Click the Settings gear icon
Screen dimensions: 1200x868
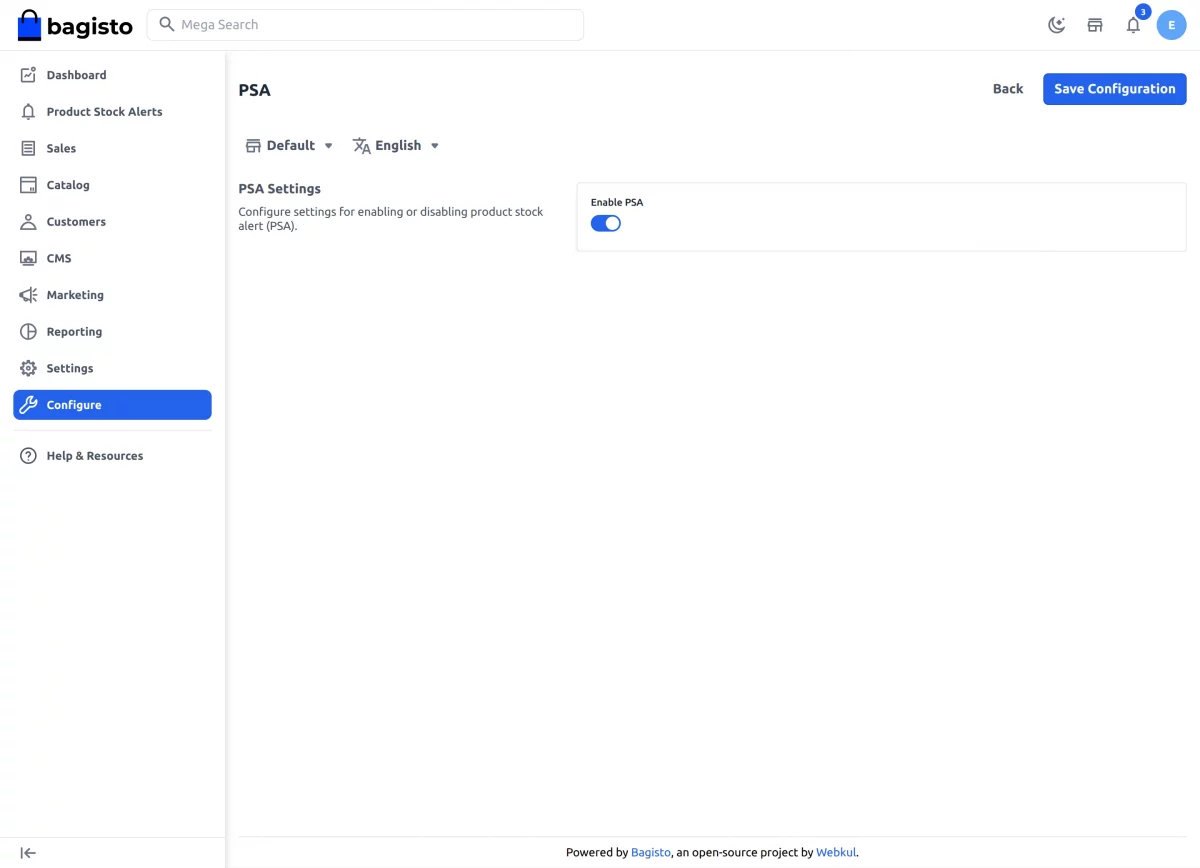point(28,368)
